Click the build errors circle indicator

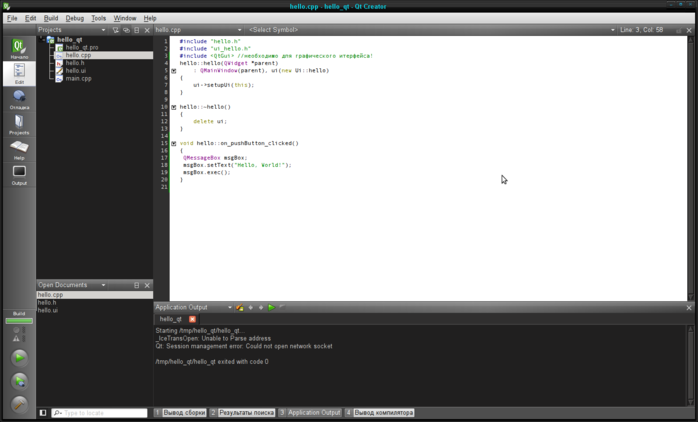(x=16, y=330)
